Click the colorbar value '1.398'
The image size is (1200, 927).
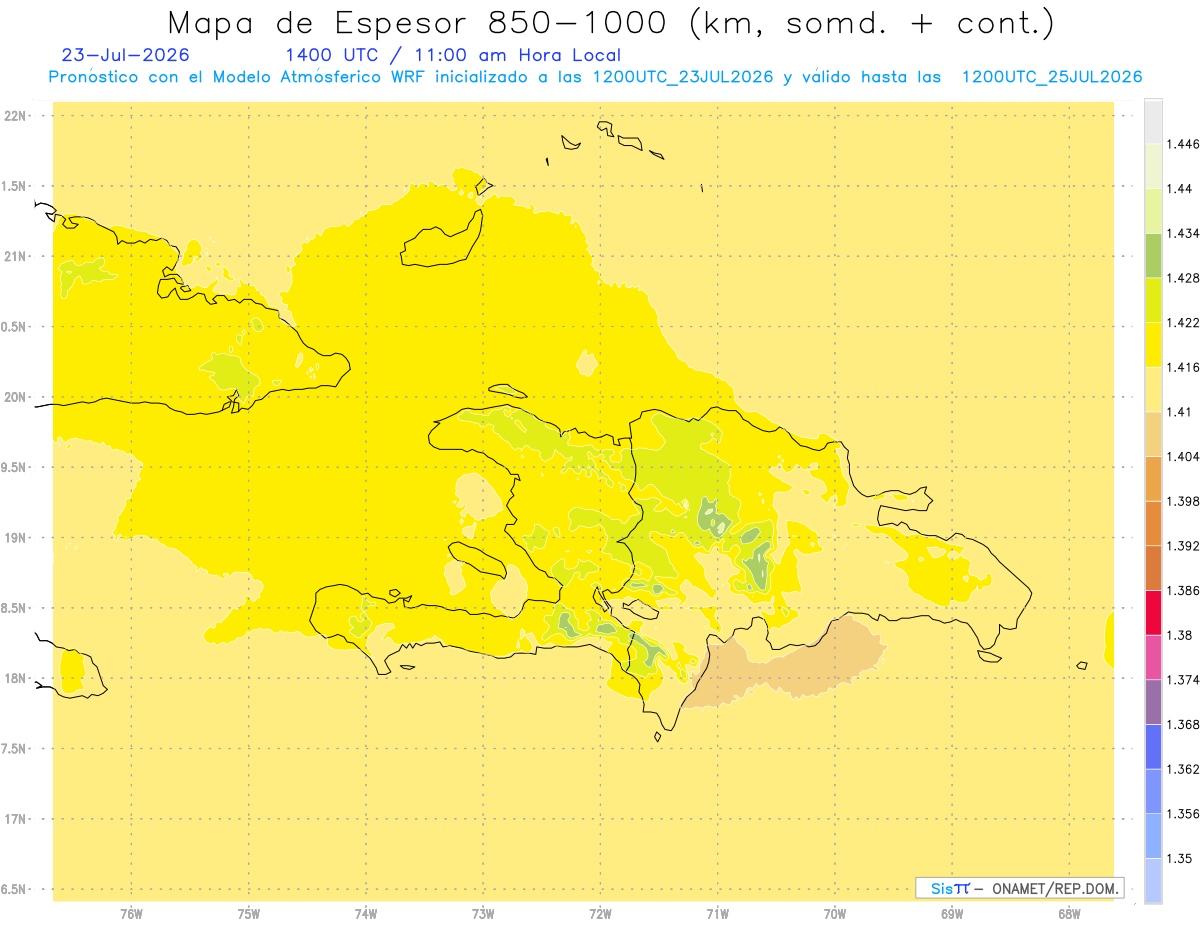1185,501
